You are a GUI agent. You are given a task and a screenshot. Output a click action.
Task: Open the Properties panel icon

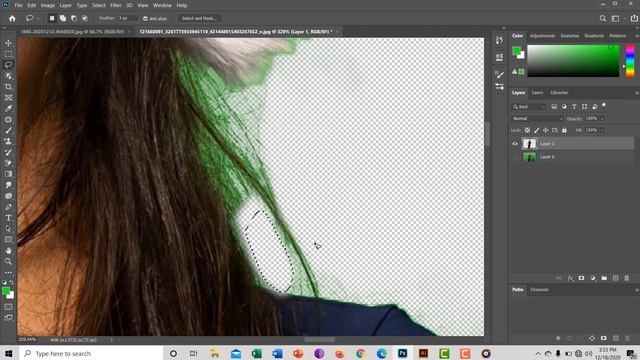pyautogui.click(x=499, y=57)
